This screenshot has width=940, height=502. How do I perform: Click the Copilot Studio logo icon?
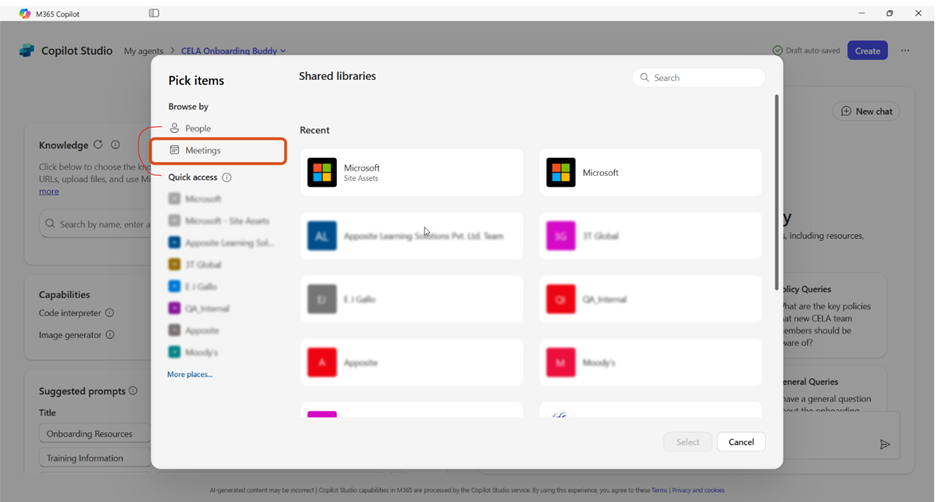click(27, 51)
